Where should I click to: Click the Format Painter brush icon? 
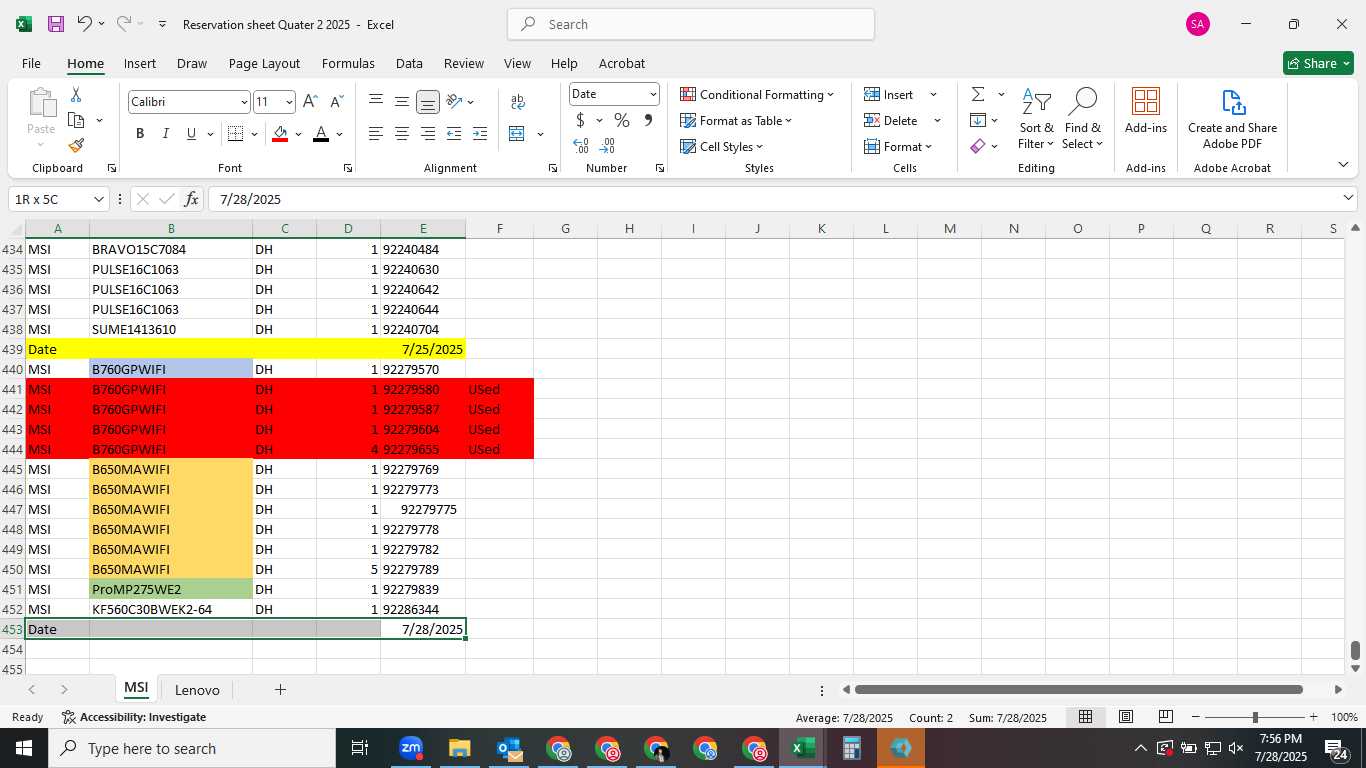[76, 146]
